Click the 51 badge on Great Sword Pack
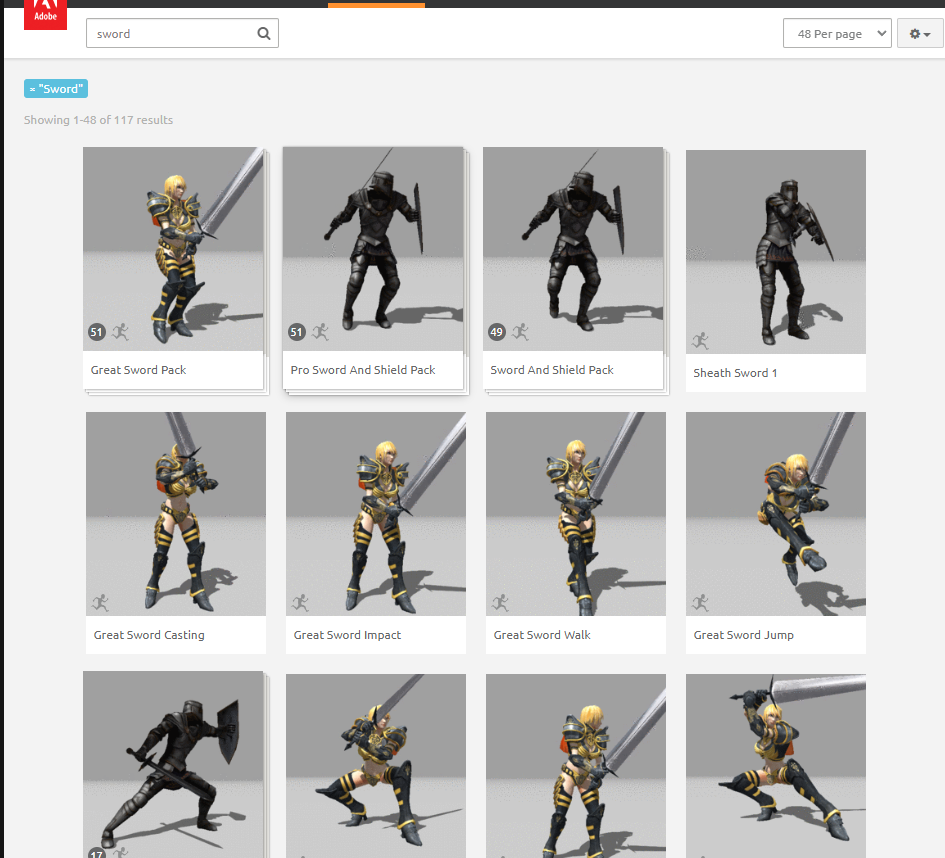The width and height of the screenshot is (945, 858). click(96, 332)
